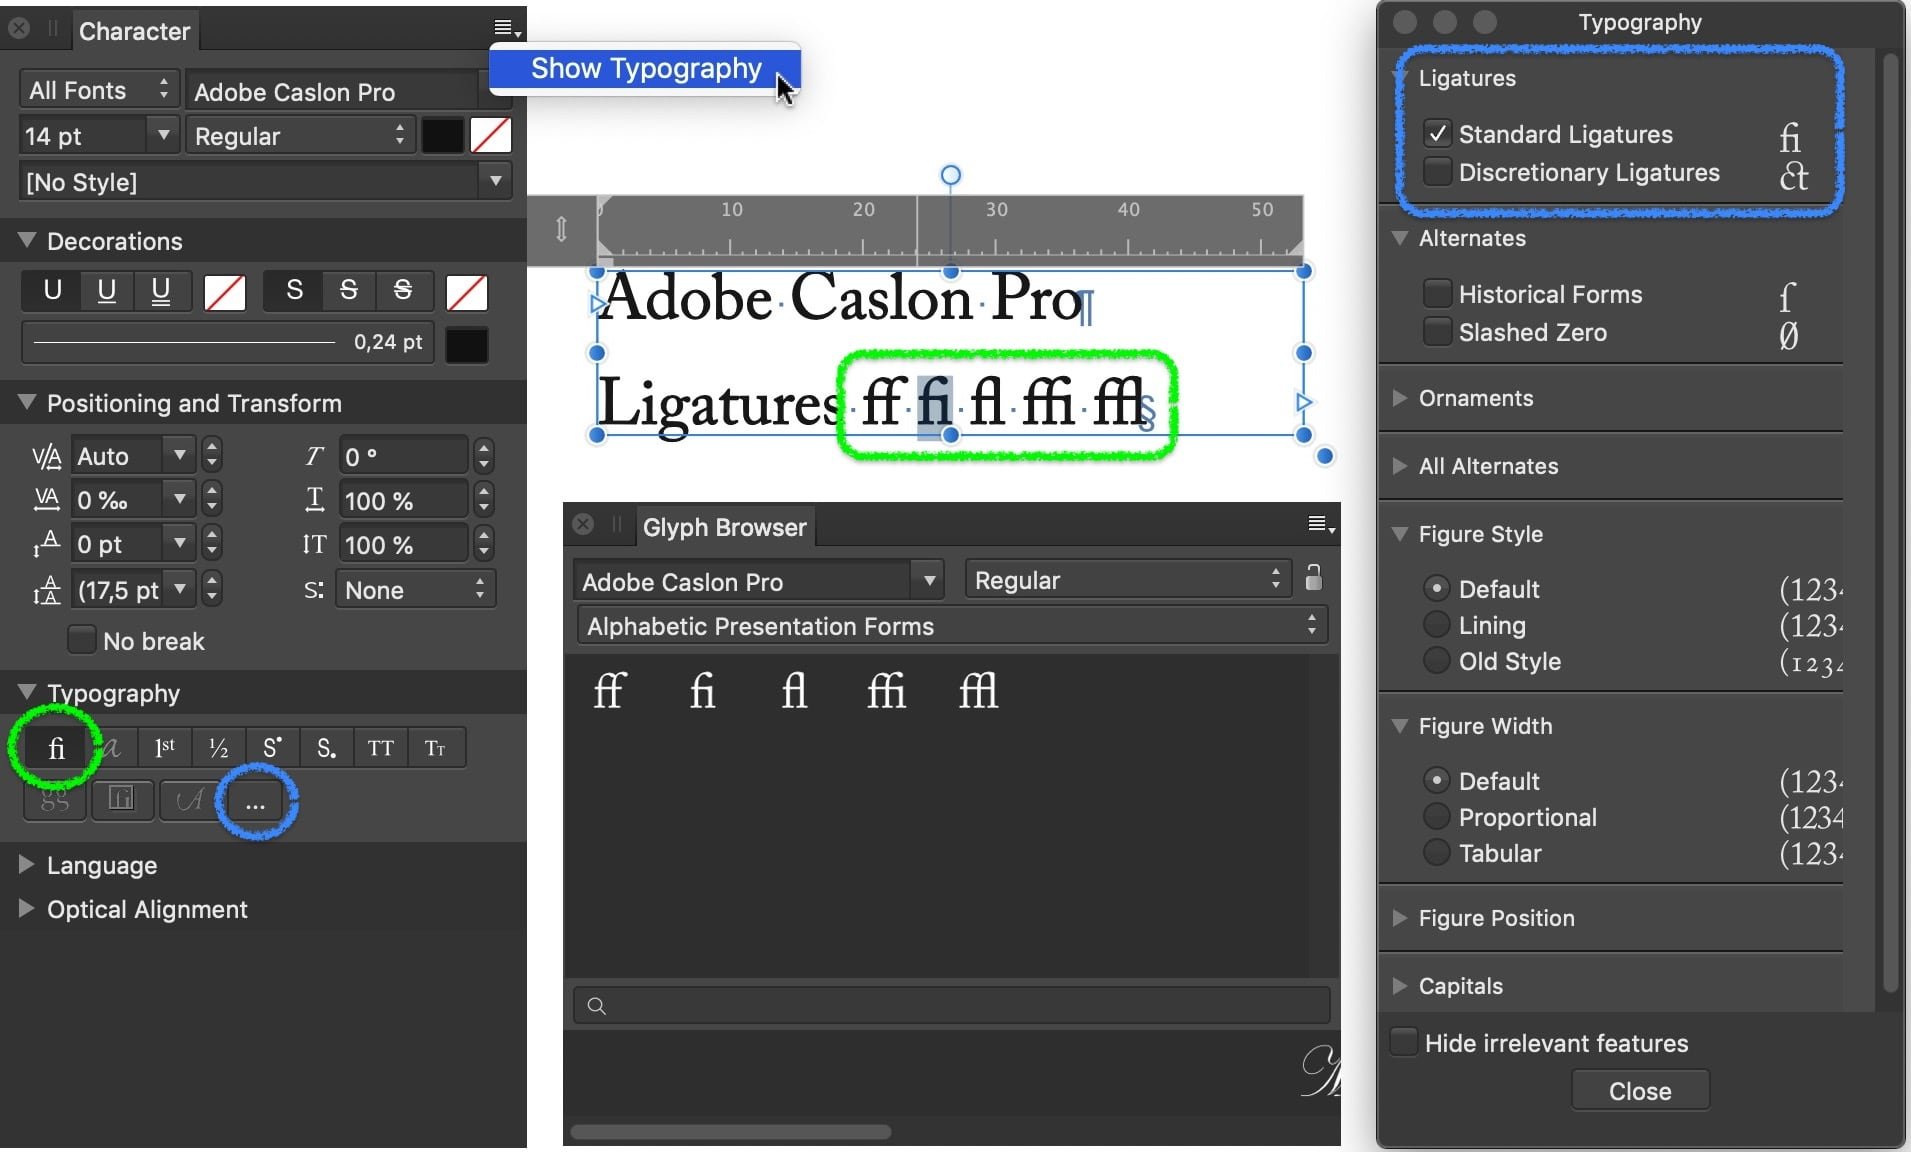Select Old Style figure style
1911x1152 pixels.
[x=1436, y=661]
